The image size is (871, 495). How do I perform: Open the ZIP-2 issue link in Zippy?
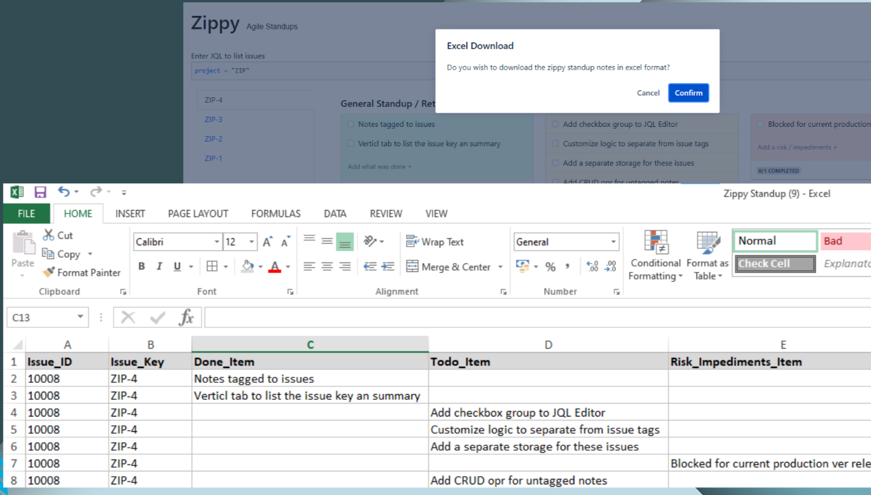[213, 139]
